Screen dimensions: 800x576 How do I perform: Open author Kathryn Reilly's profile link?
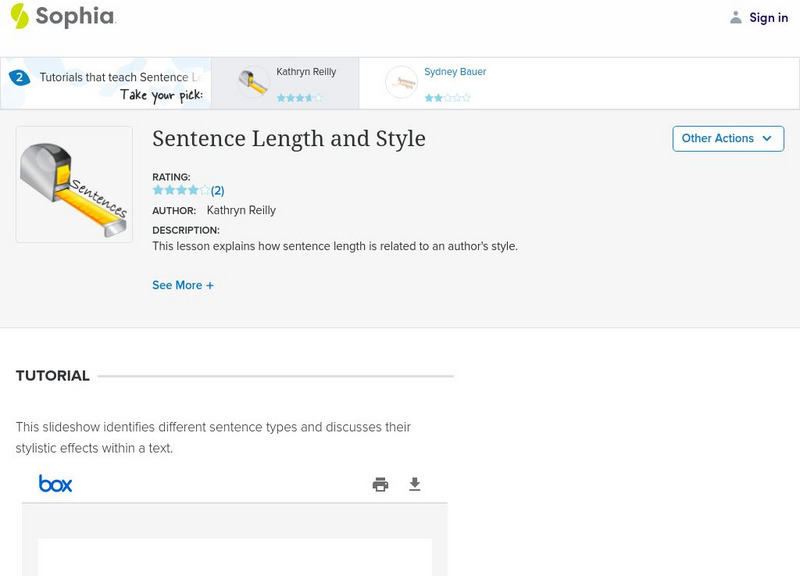tap(241, 211)
